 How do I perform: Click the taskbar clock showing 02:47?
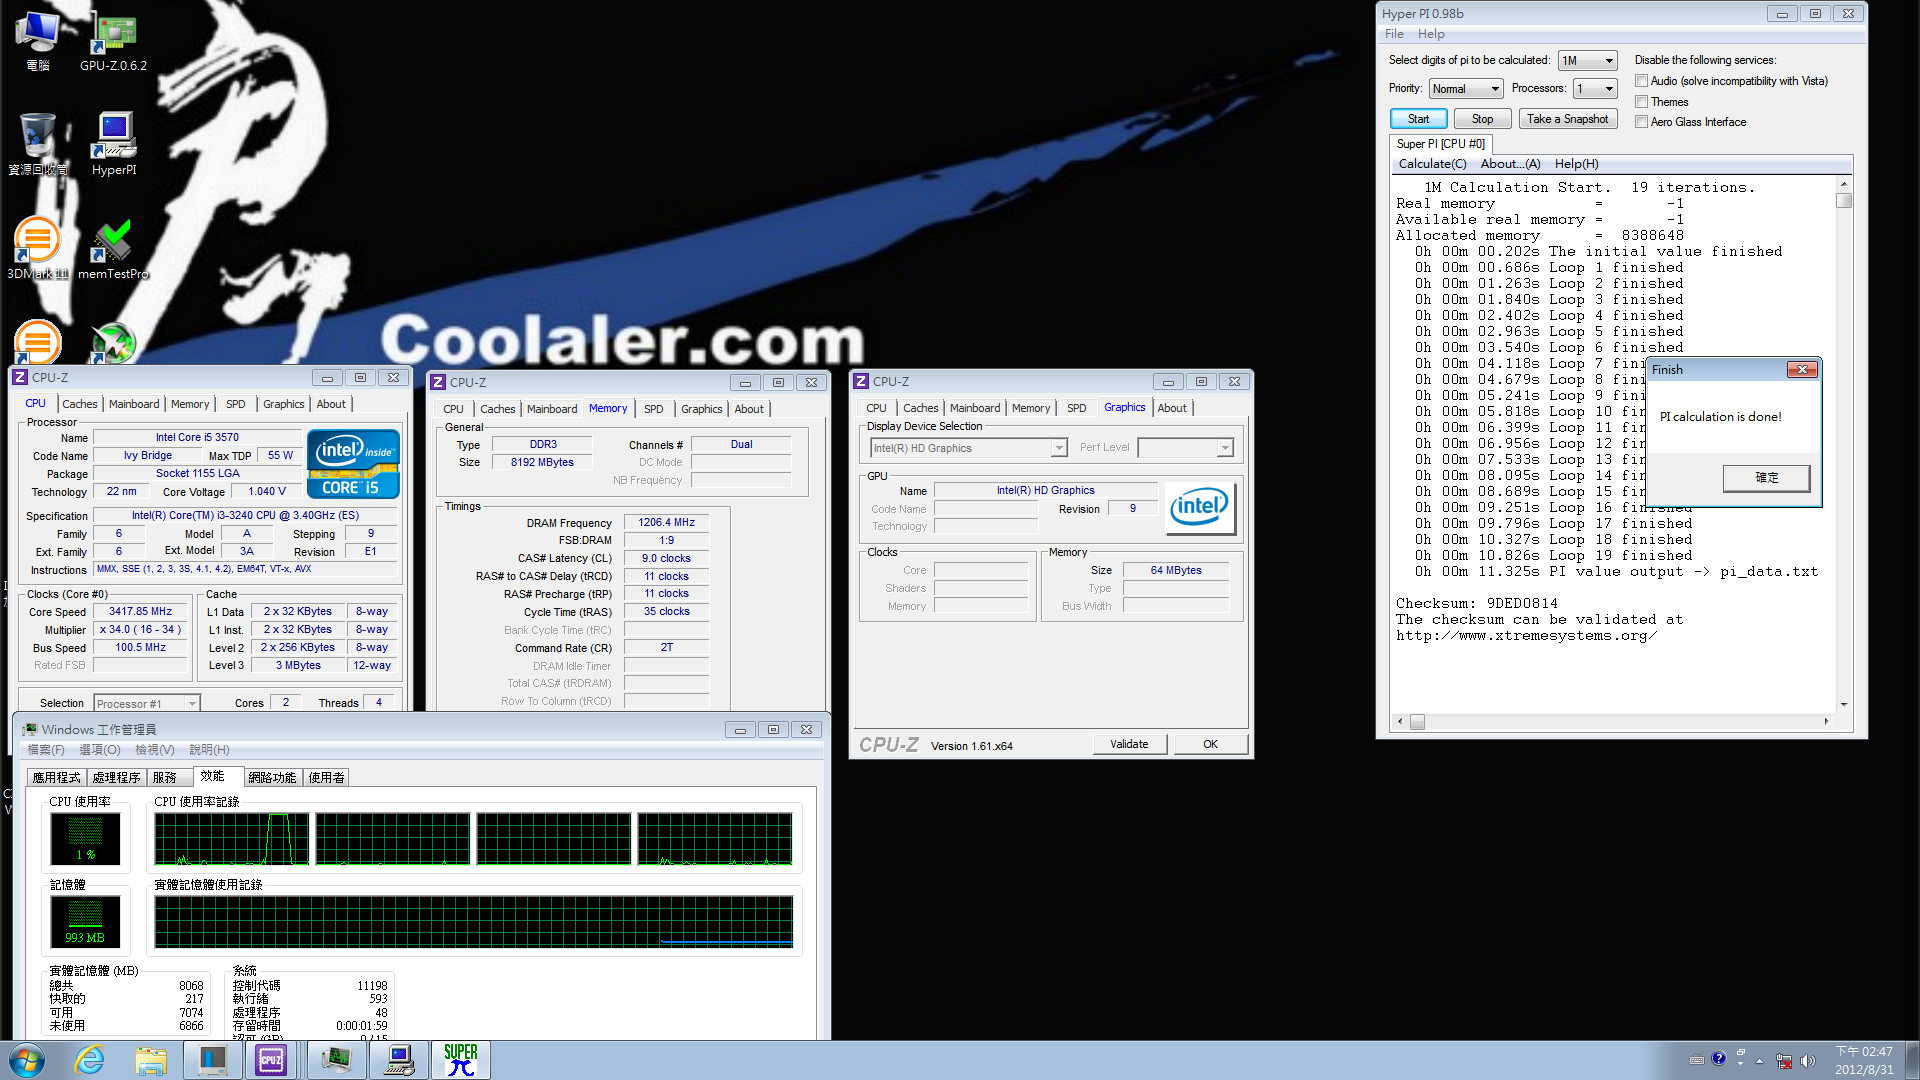pos(1864,1060)
